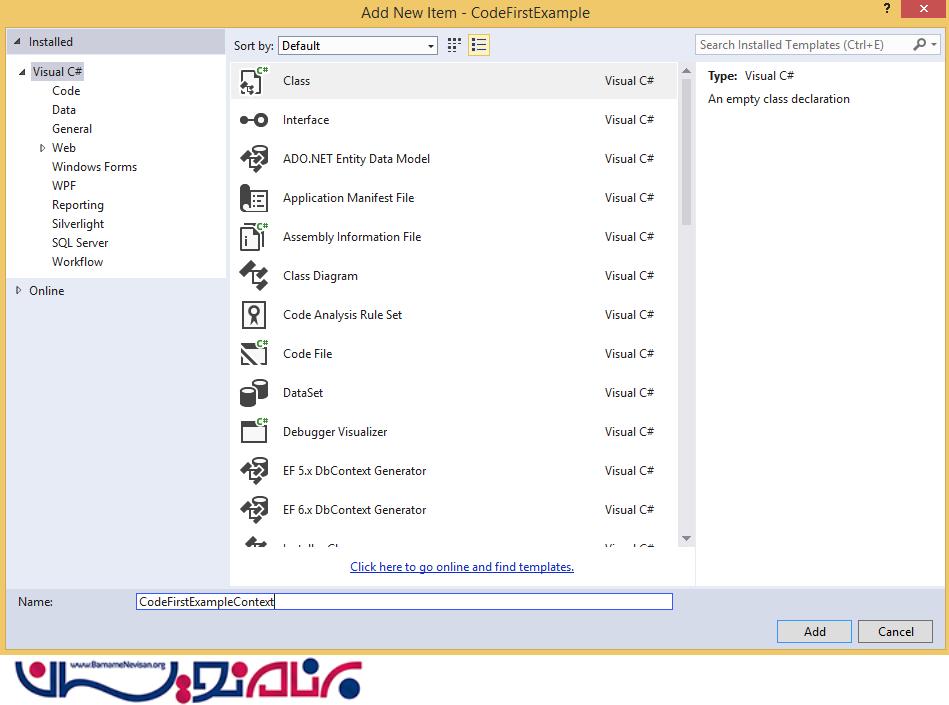The width and height of the screenshot is (949, 705).
Task: Click into the Name text field
Action: tap(404, 601)
